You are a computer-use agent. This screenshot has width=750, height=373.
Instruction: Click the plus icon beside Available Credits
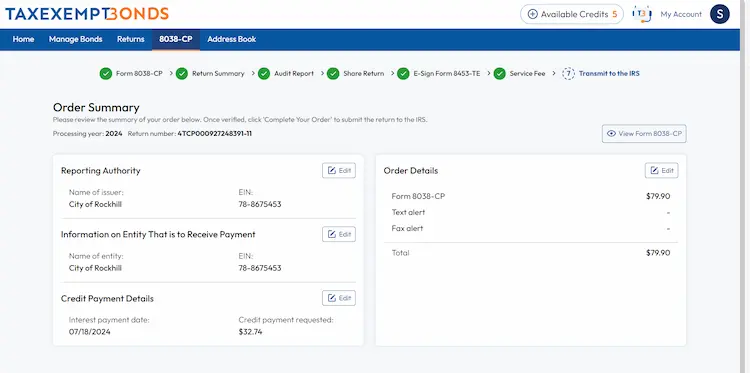pos(532,14)
